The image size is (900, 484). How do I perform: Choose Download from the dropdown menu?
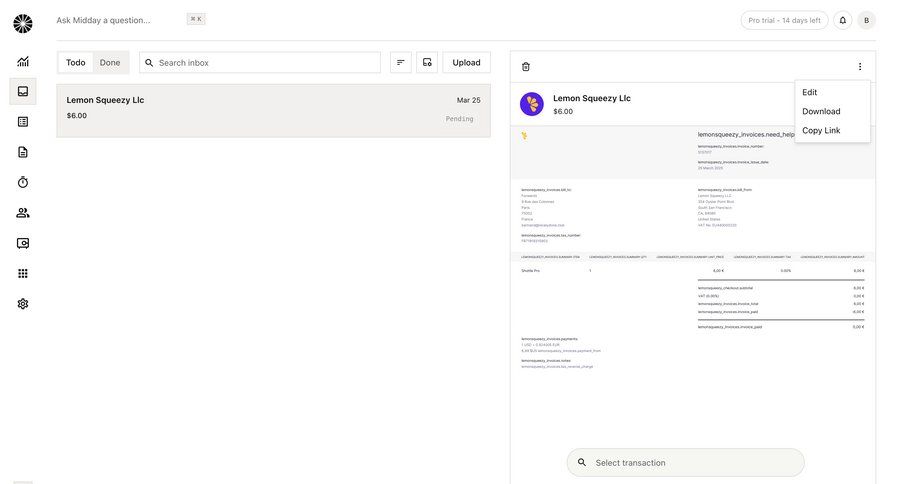point(832,111)
